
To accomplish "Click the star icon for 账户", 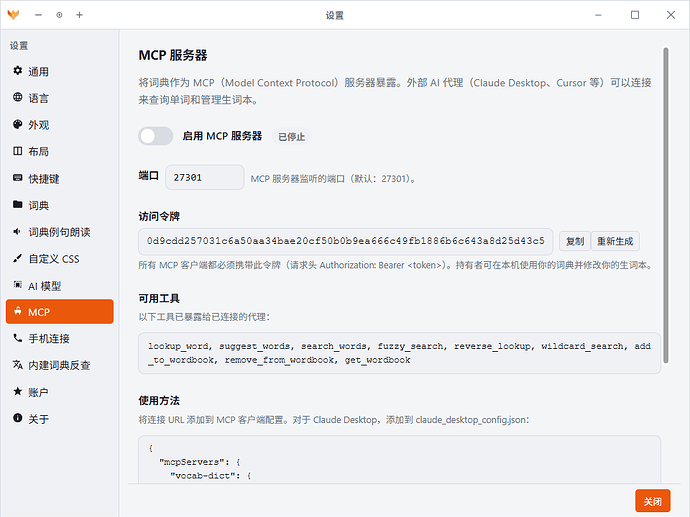I will click(x=18, y=391).
